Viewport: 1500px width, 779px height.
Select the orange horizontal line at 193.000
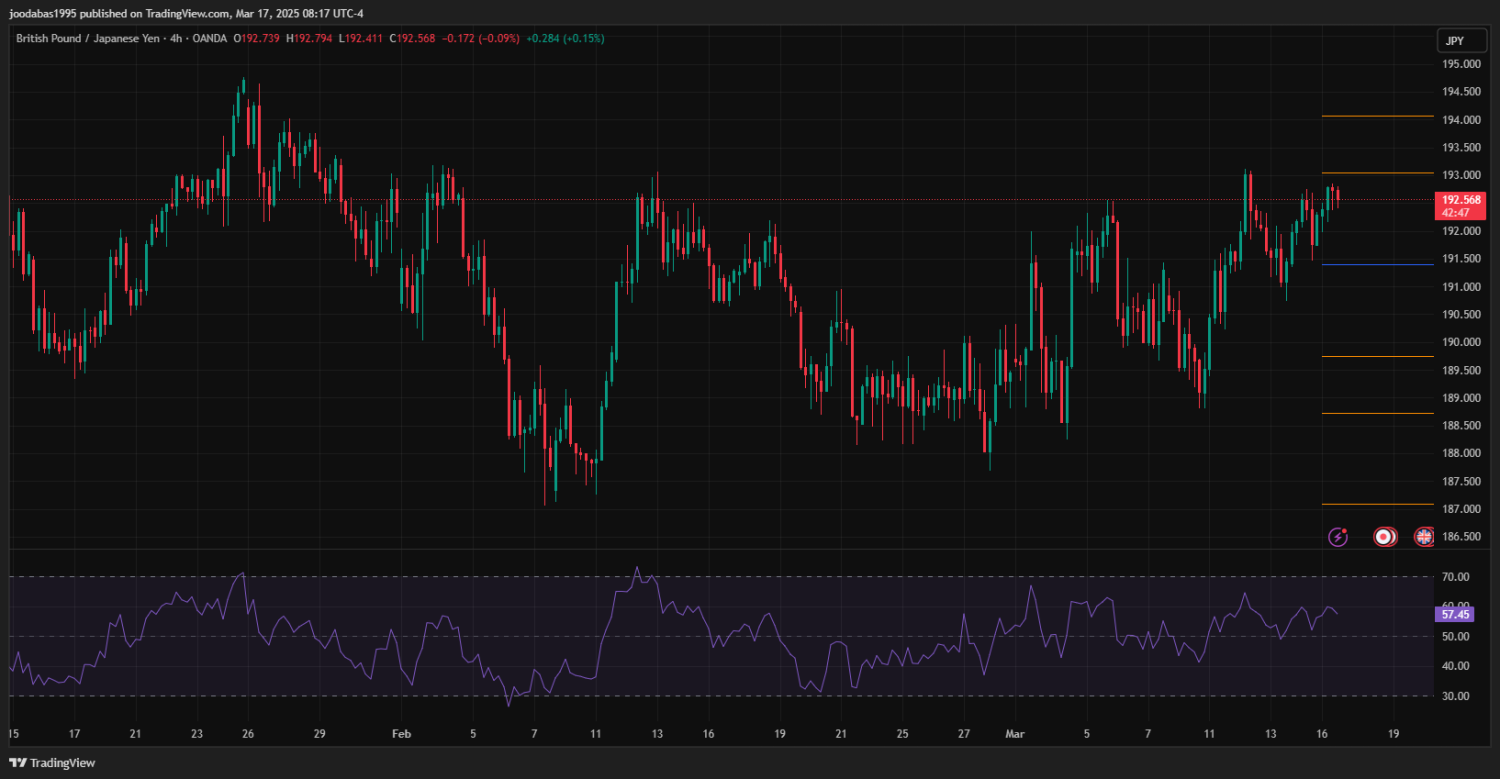pos(1377,174)
